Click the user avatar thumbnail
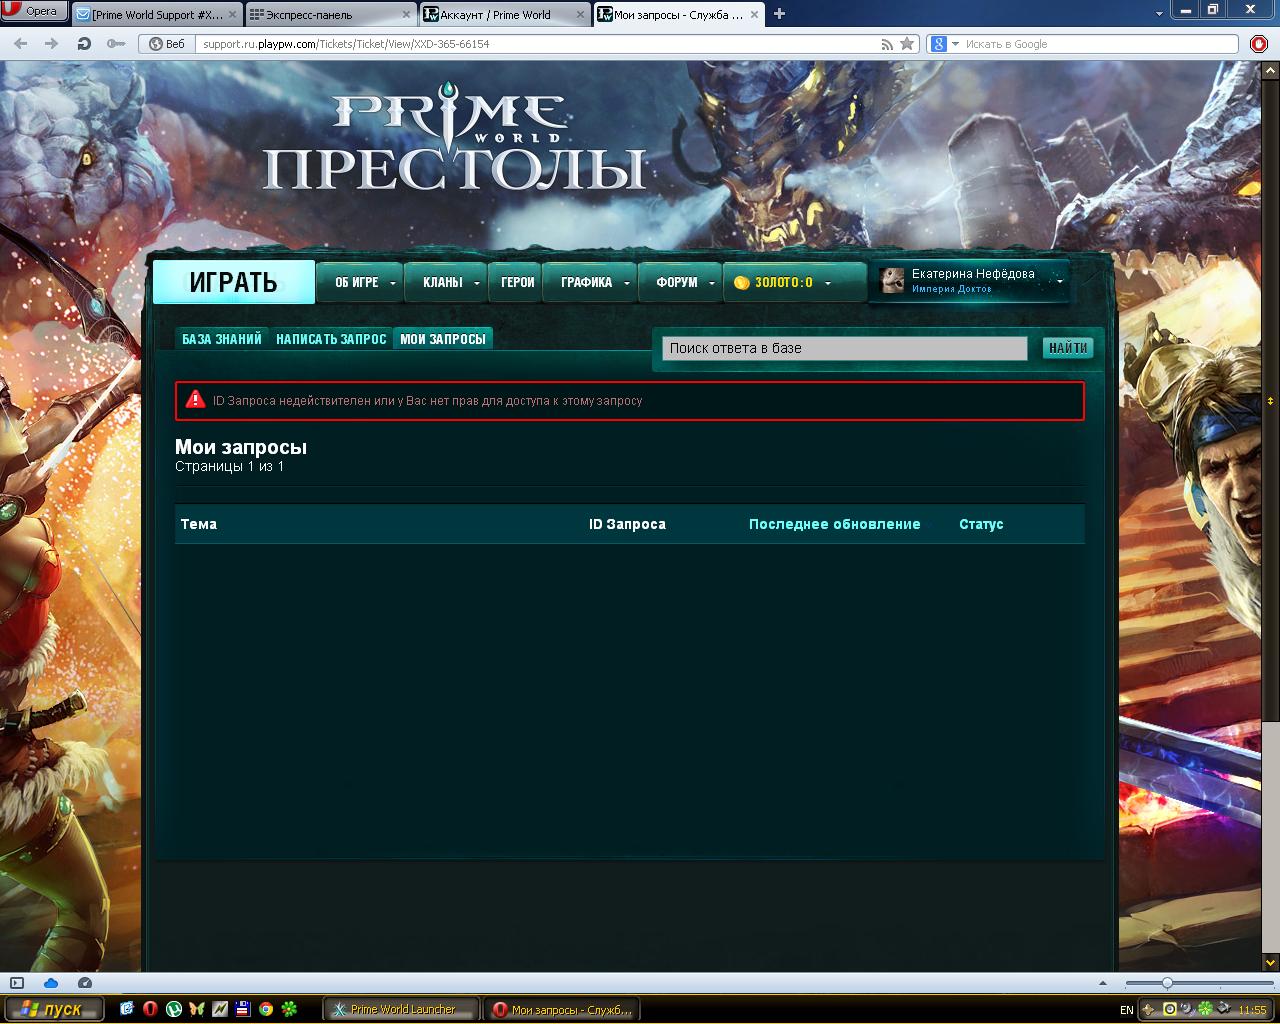 click(x=892, y=281)
